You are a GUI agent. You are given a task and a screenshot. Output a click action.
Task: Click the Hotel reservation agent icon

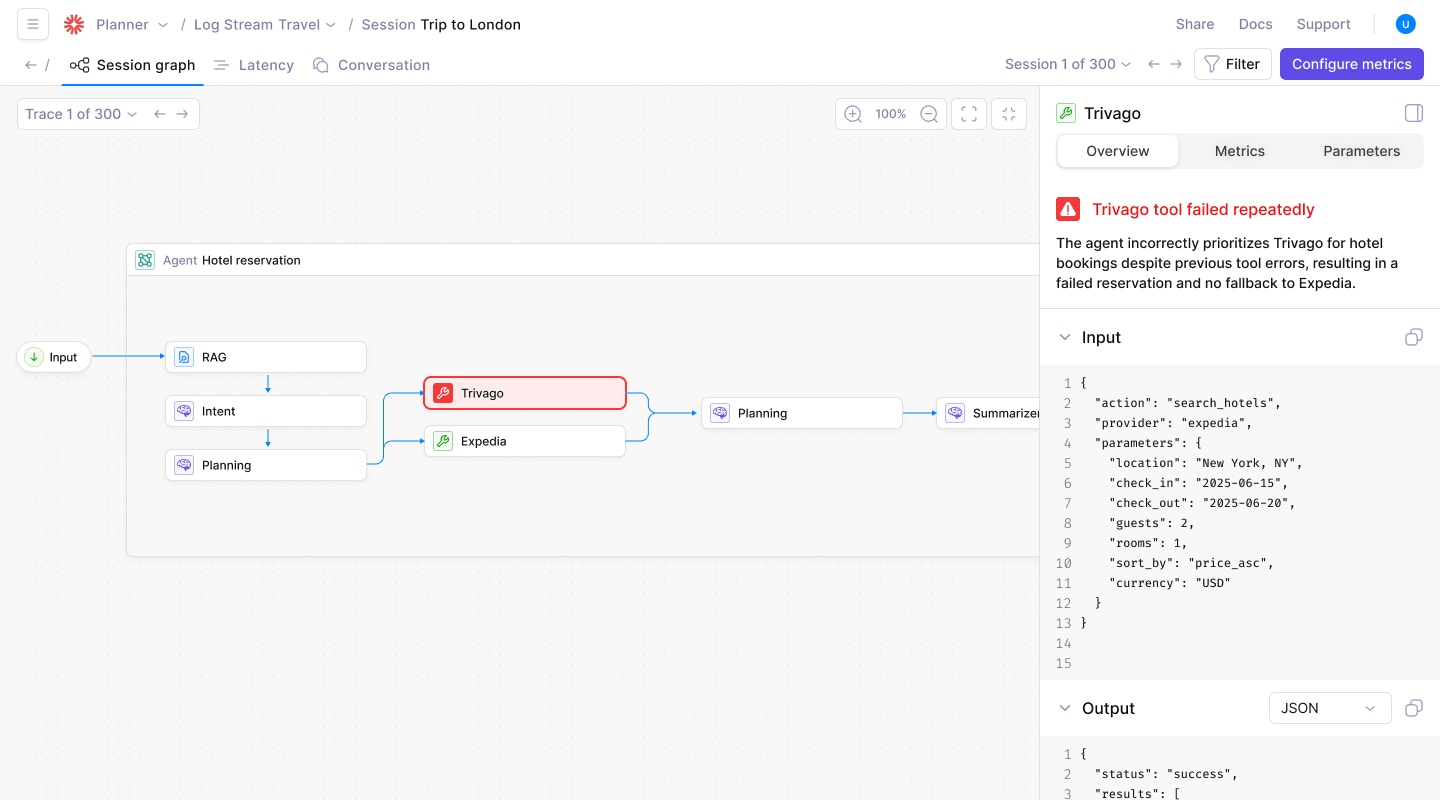(145, 260)
